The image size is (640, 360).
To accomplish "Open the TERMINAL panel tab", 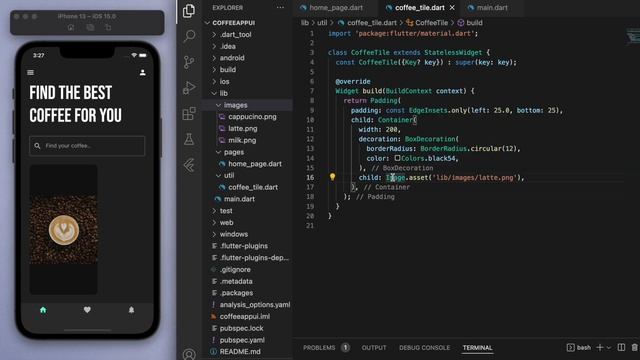I will coord(477,348).
